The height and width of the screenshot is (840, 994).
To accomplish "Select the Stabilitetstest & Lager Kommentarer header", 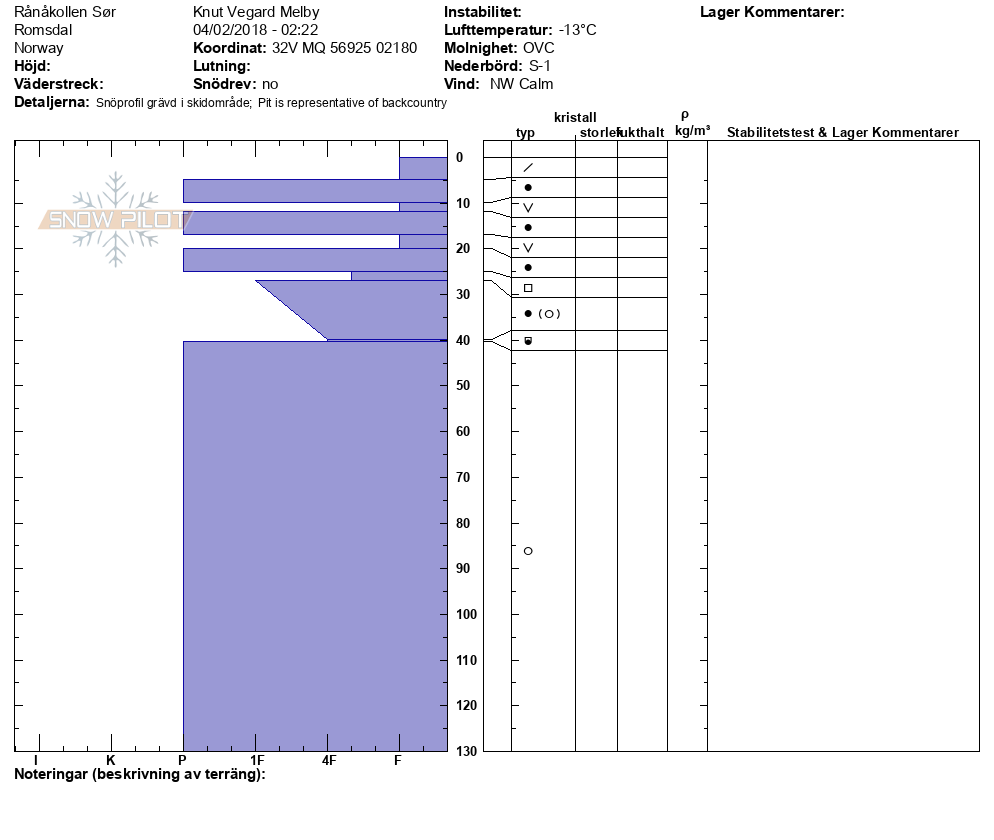I will (842, 132).
